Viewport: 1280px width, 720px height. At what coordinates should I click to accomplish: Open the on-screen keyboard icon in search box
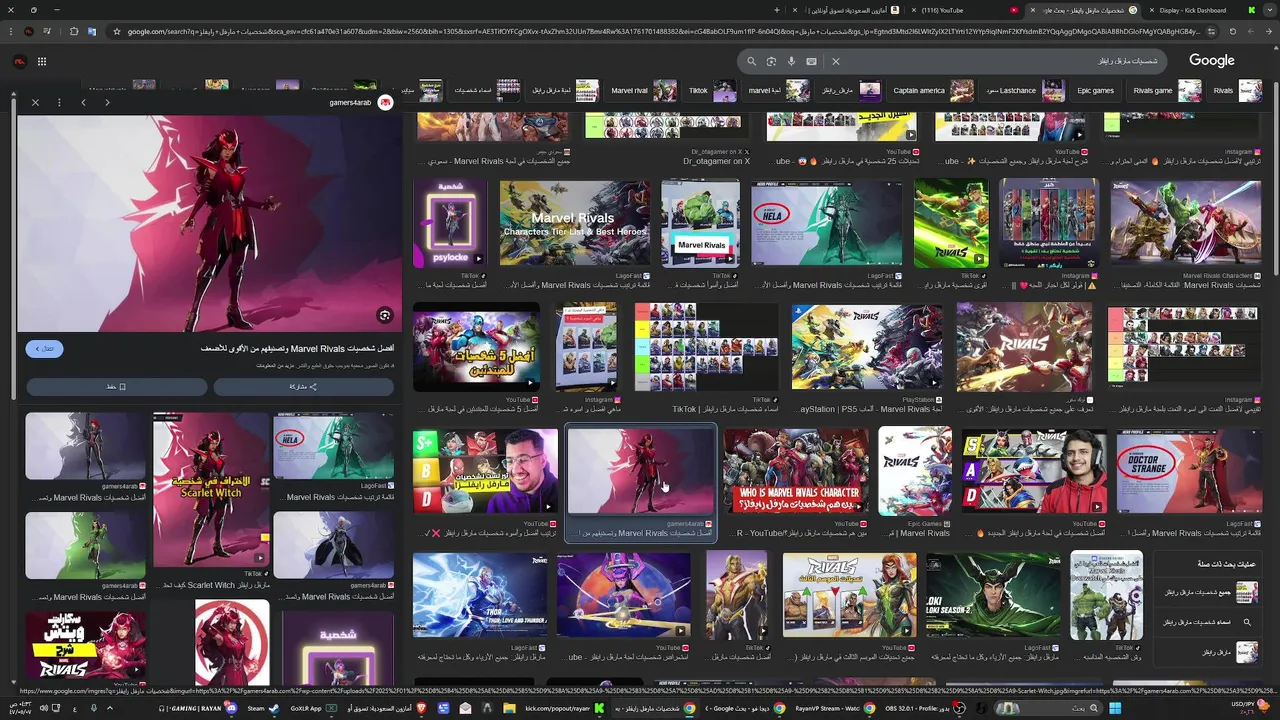tap(811, 61)
